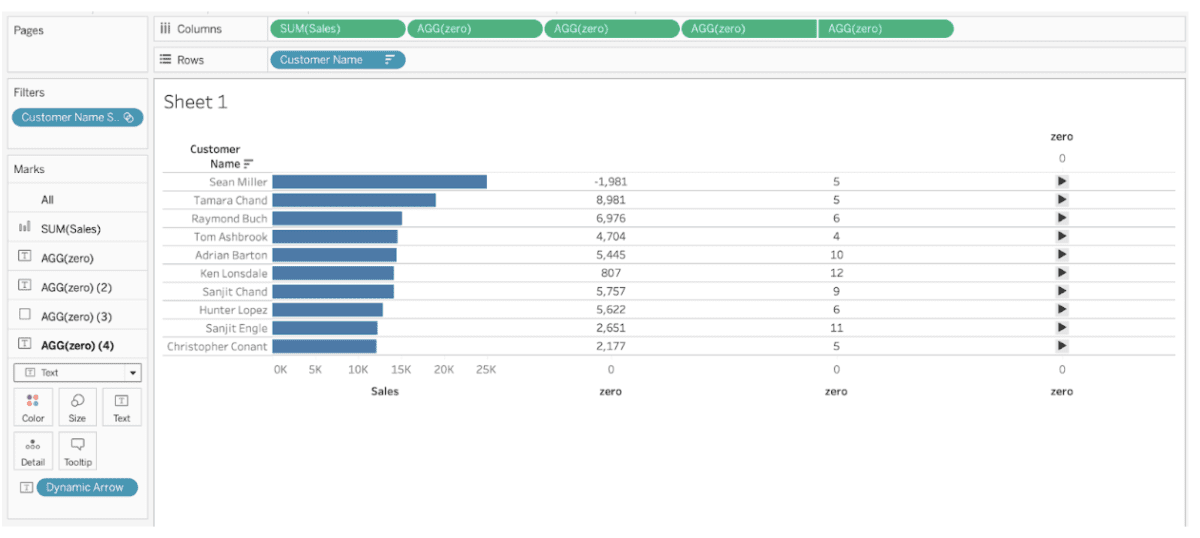Click the value 8,981
Screen dimensions: 1200x538
[x=610, y=200]
